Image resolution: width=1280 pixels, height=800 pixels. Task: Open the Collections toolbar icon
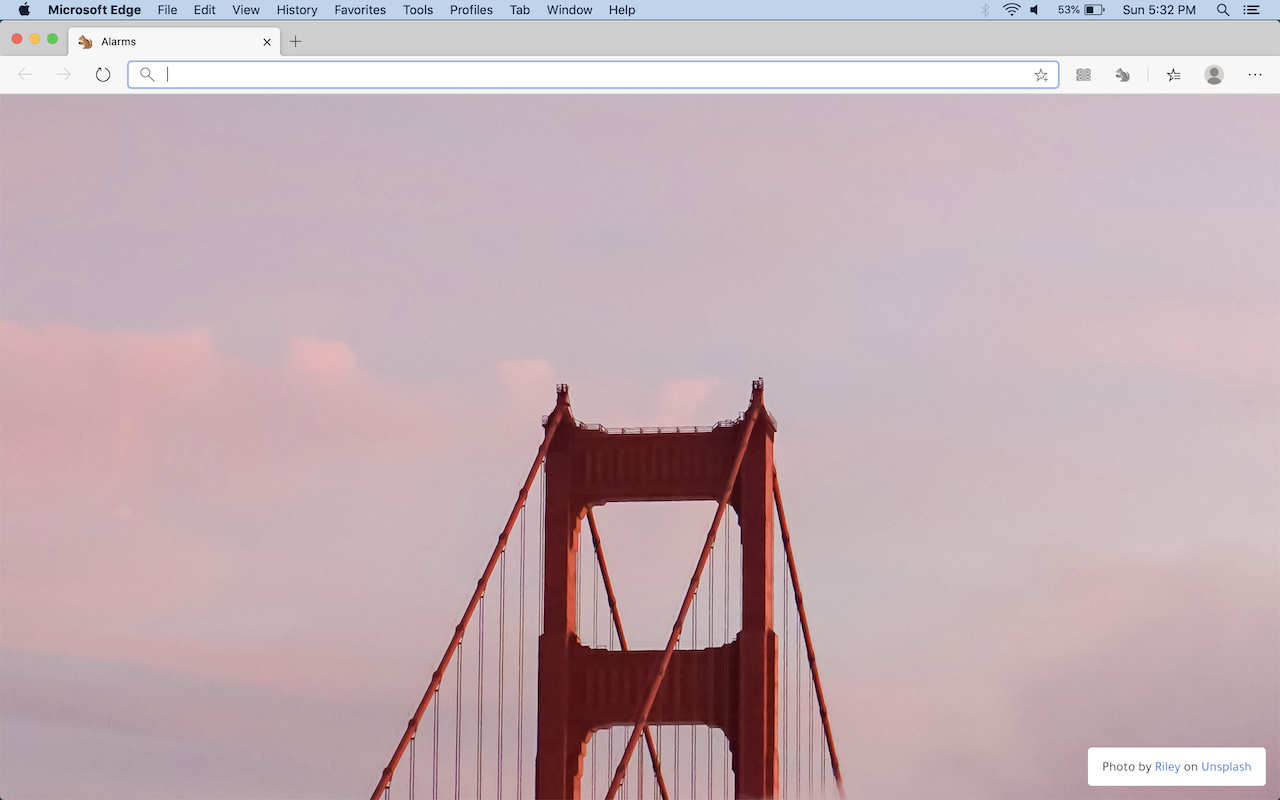(x=1083, y=75)
